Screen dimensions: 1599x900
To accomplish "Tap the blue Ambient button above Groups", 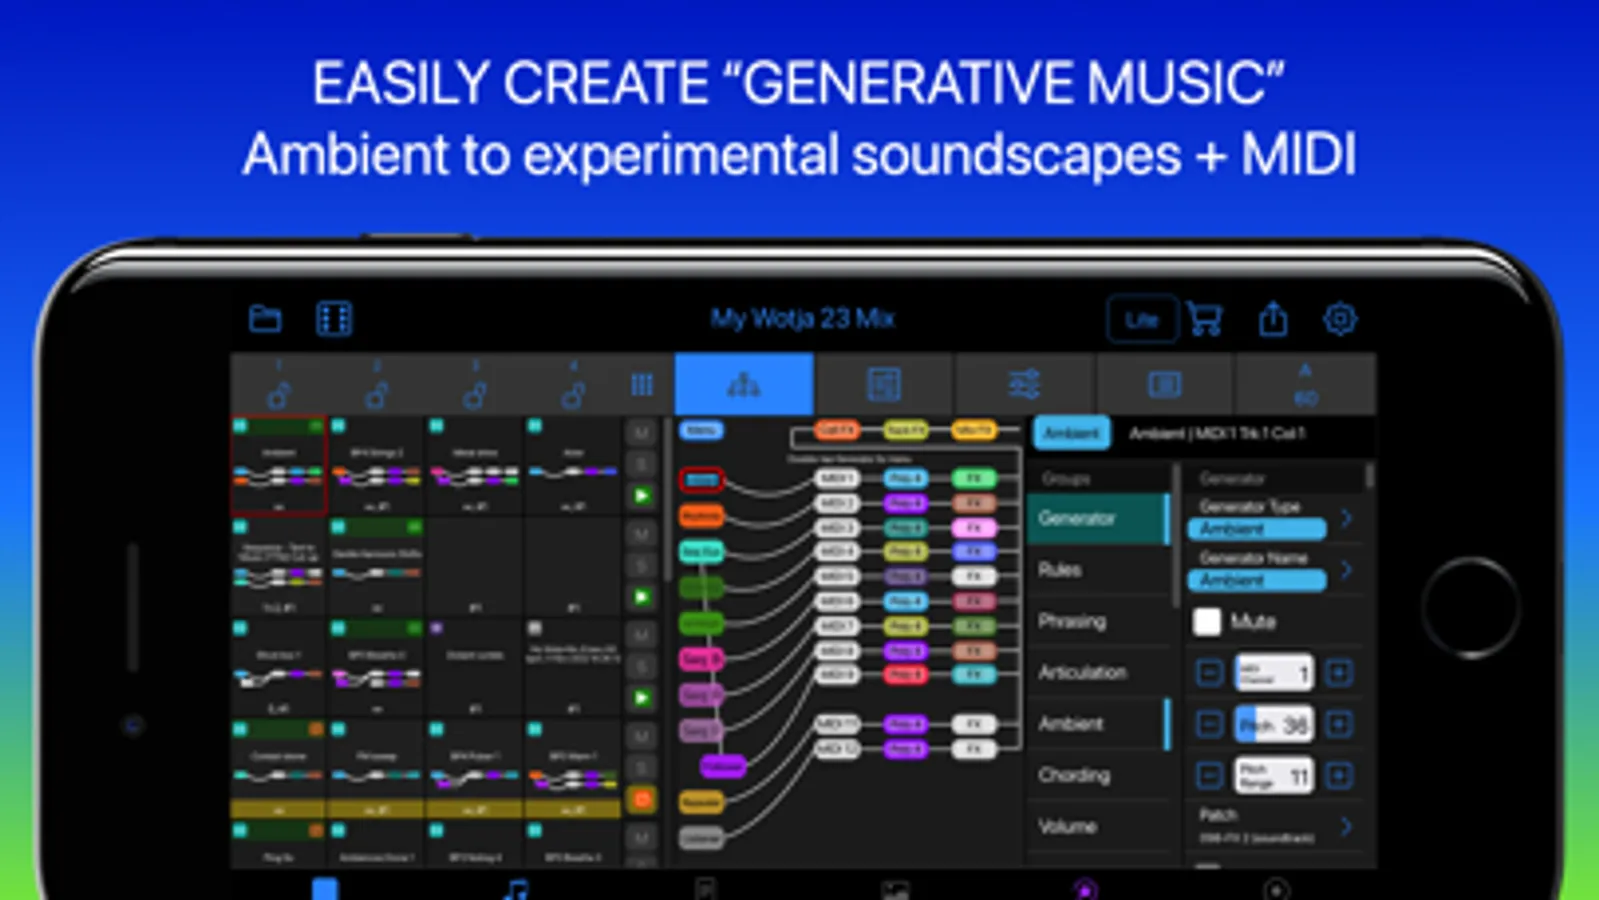I will point(1071,432).
